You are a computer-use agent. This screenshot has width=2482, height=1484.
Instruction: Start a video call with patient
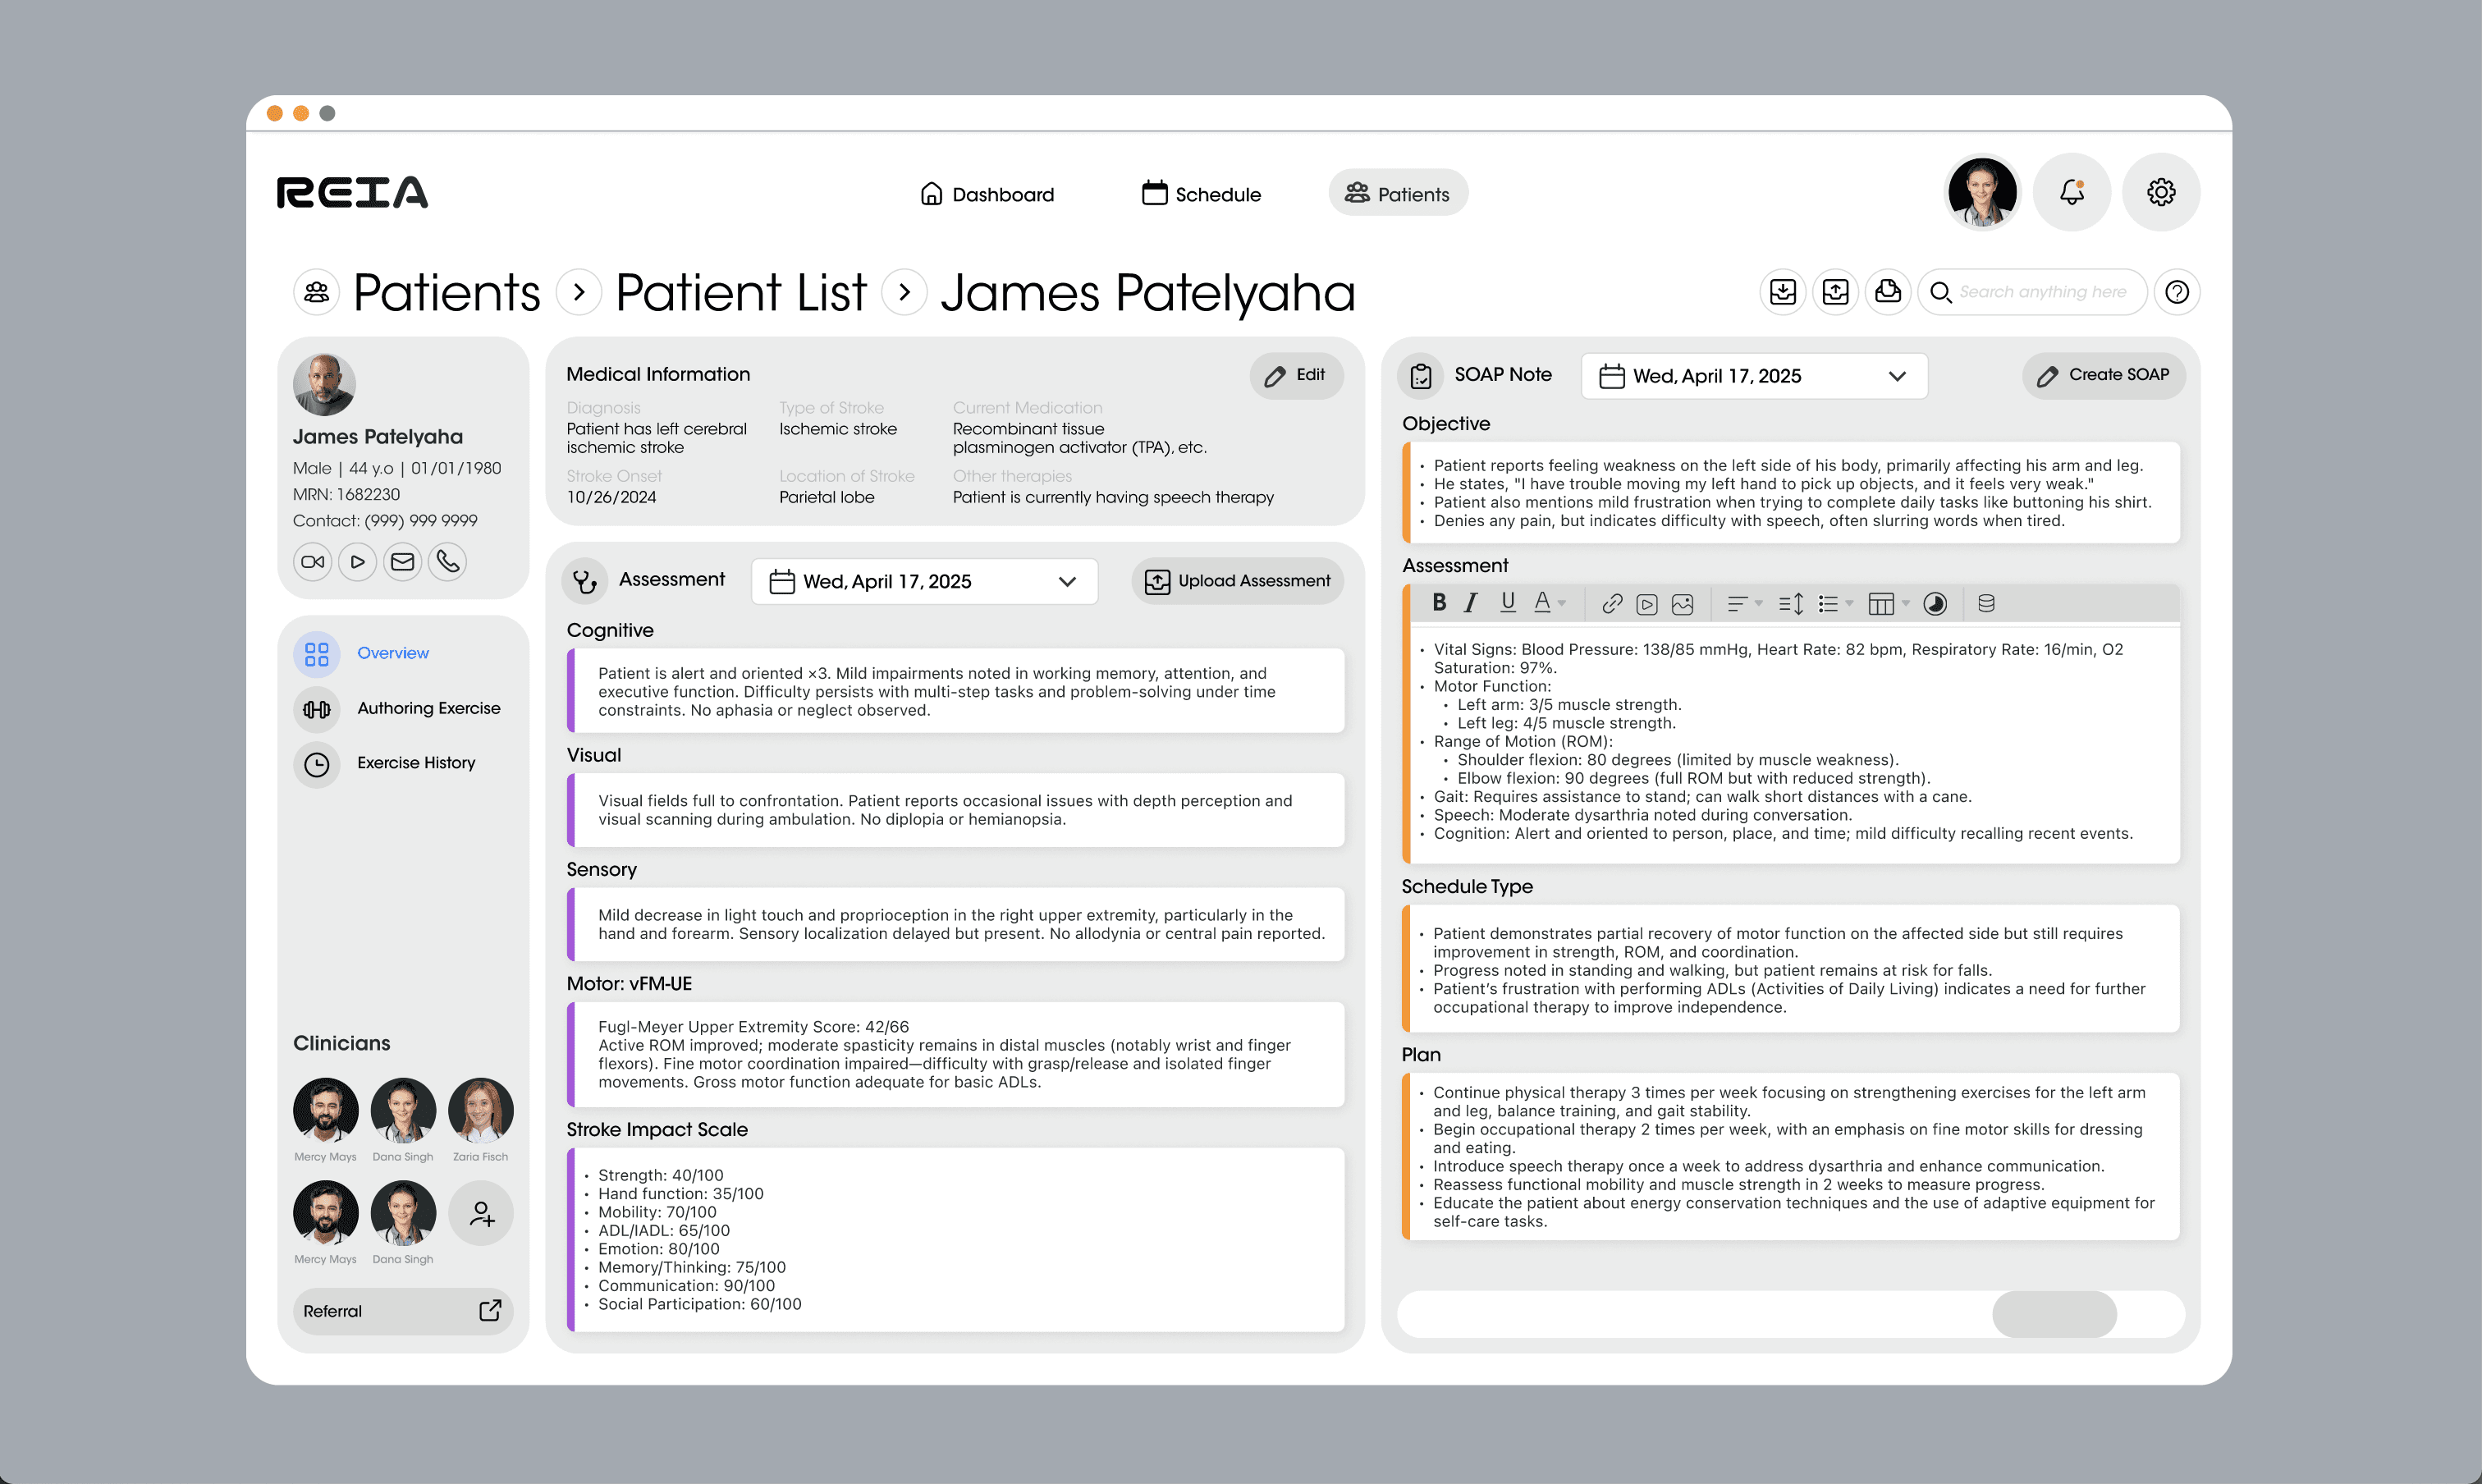tap(313, 562)
